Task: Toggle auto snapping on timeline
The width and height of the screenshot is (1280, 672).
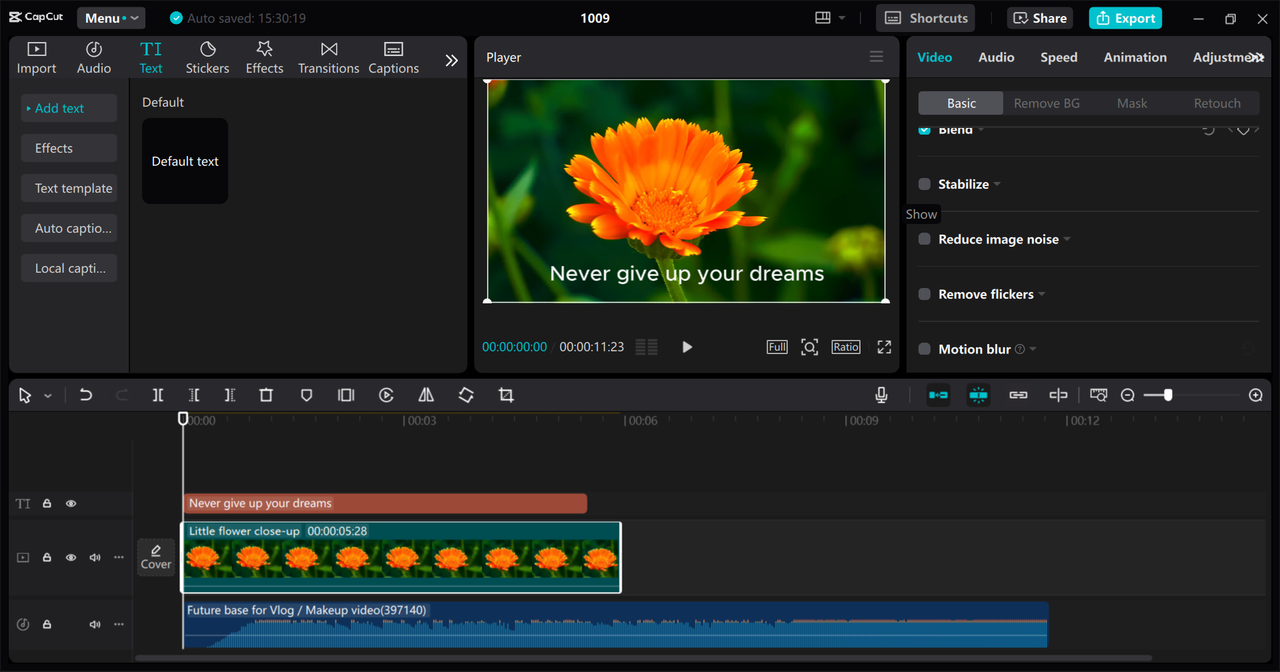Action: (978, 395)
